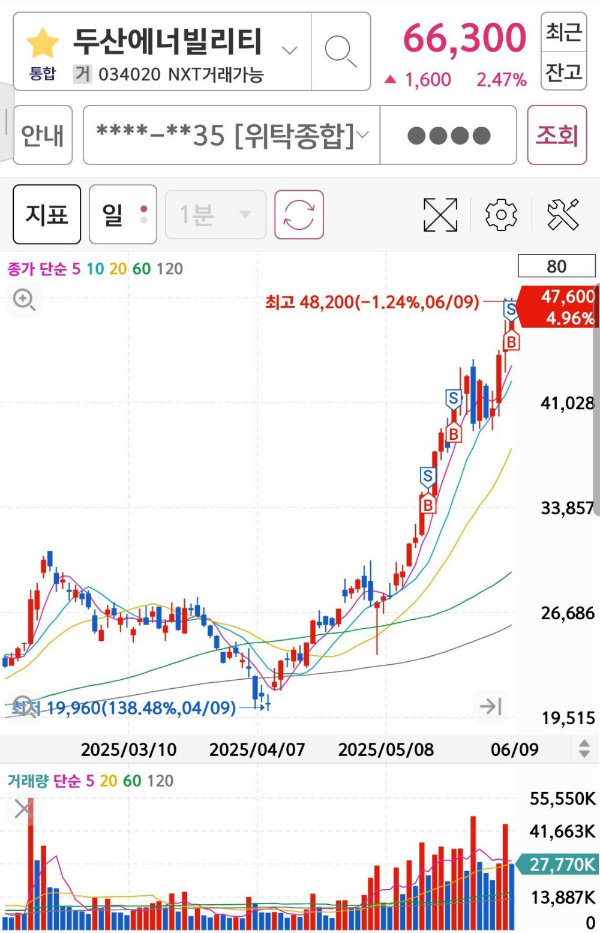
Task: Click the 06/09 date axis label
Action: [x=514, y=749]
